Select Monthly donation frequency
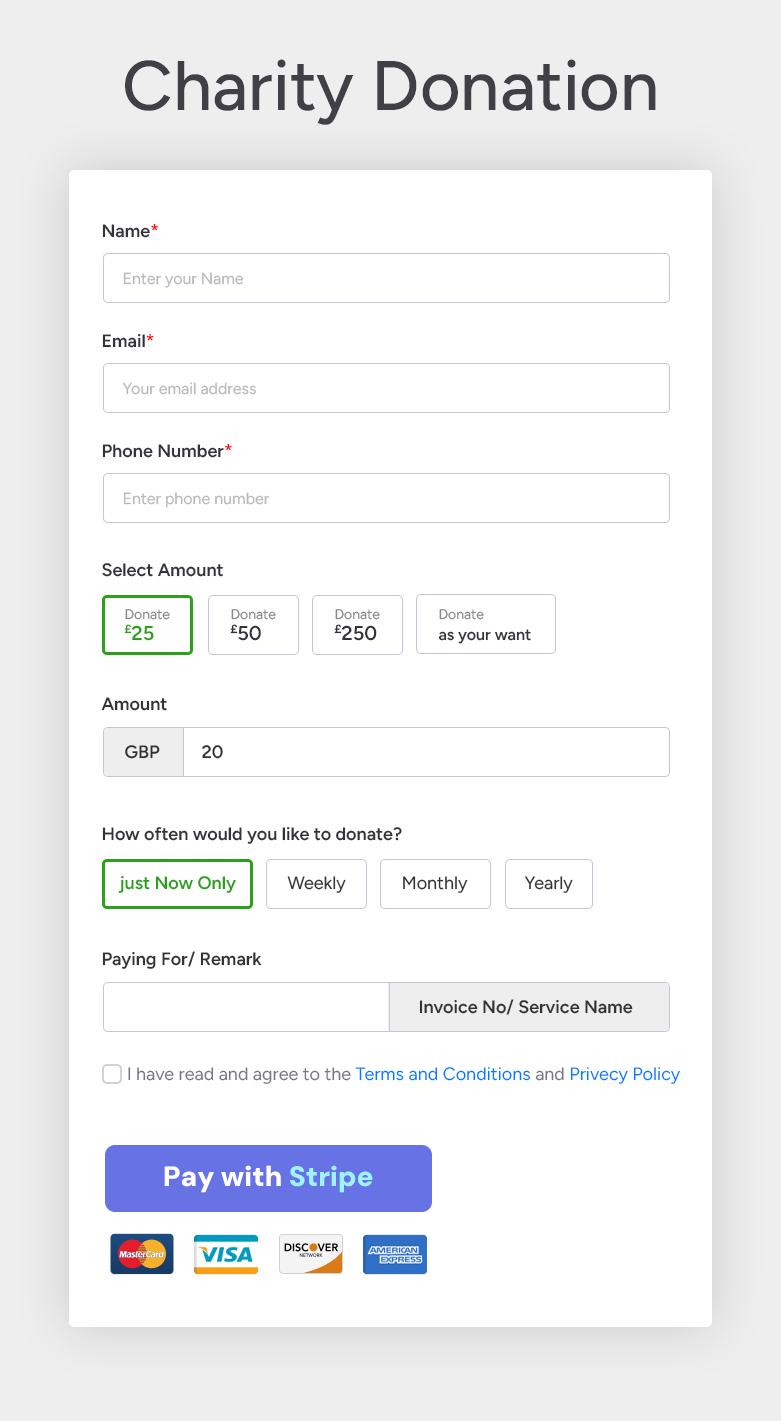Viewport: 781px width, 1421px height. point(435,884)
